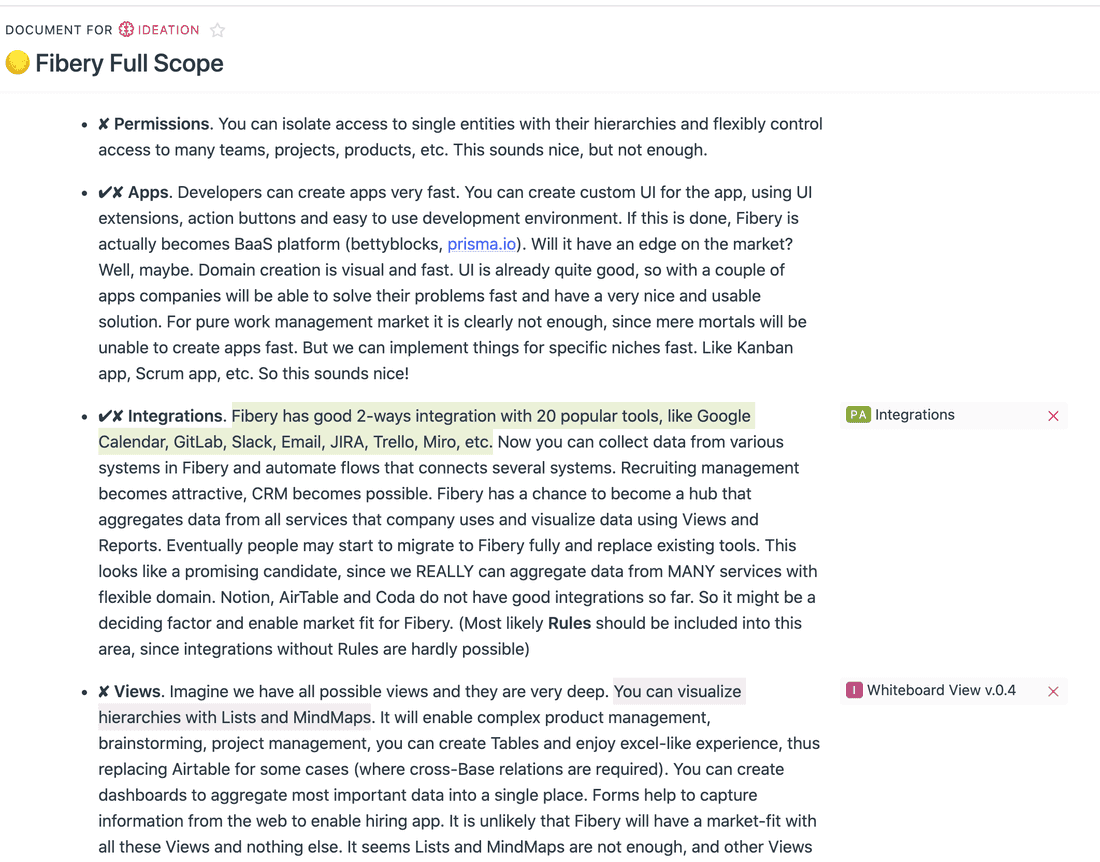1100x862 pixels.
Task: Click the PA avatar badge next to Integrations
Action: coord(857,414)
